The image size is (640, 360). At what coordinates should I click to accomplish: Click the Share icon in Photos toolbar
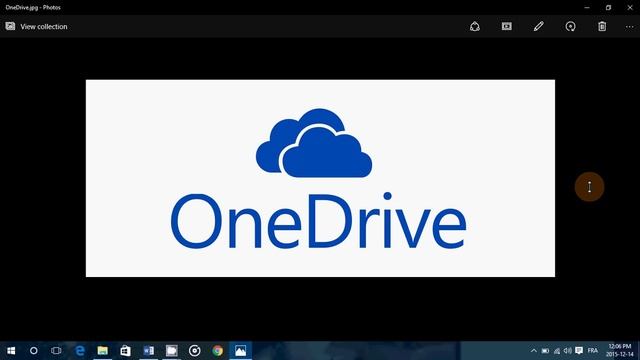click(474, 27)
